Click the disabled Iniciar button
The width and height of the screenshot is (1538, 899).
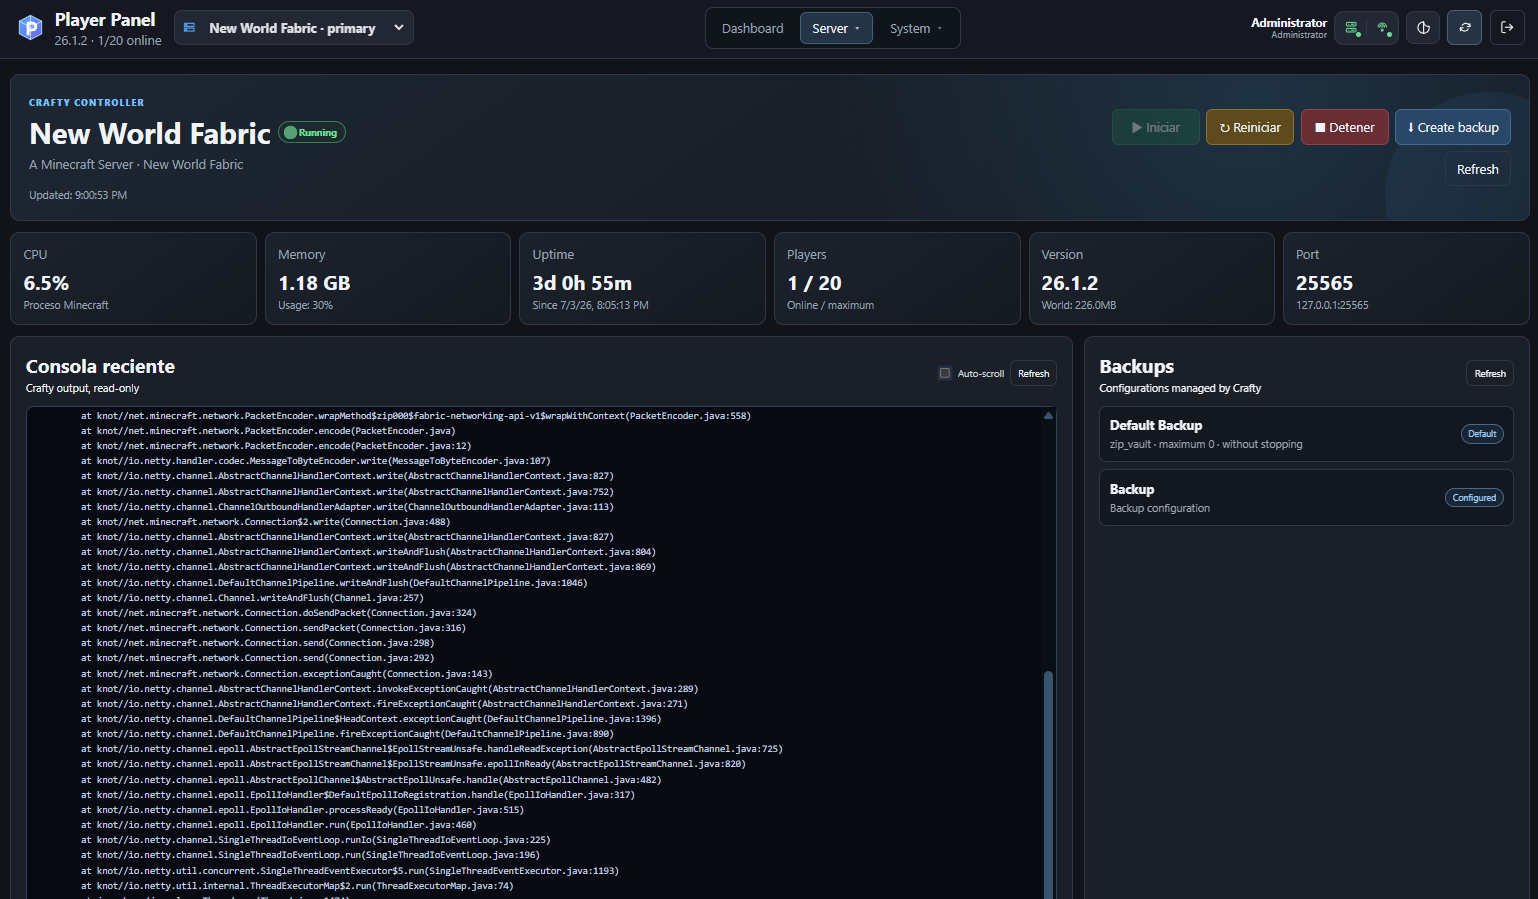coord(1156,127)
